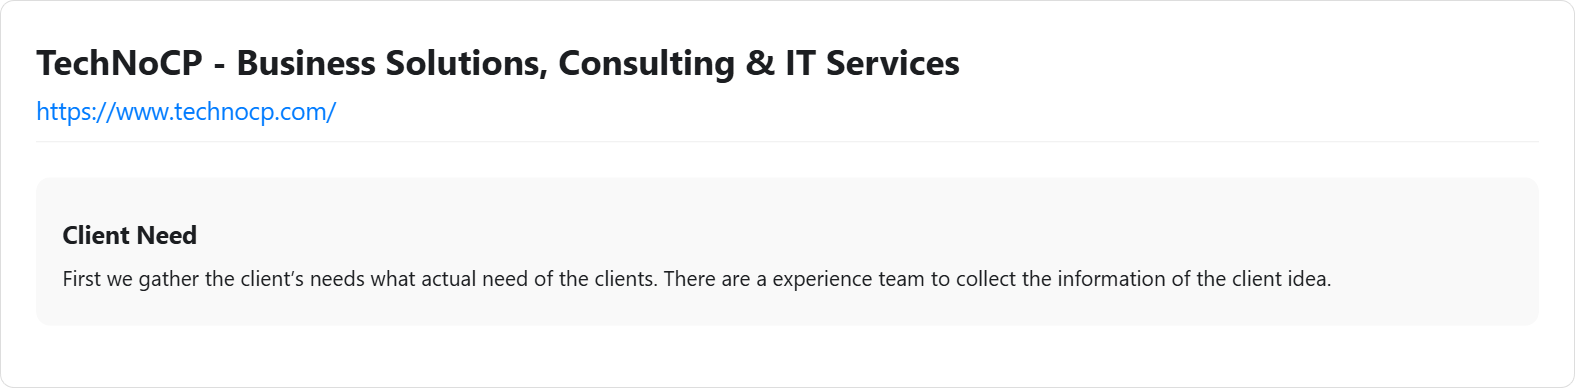The height and width of the screenshot is (388, 1576).
Task: Click the paragraph starting "First we gather"
Action: pos(697,279)
